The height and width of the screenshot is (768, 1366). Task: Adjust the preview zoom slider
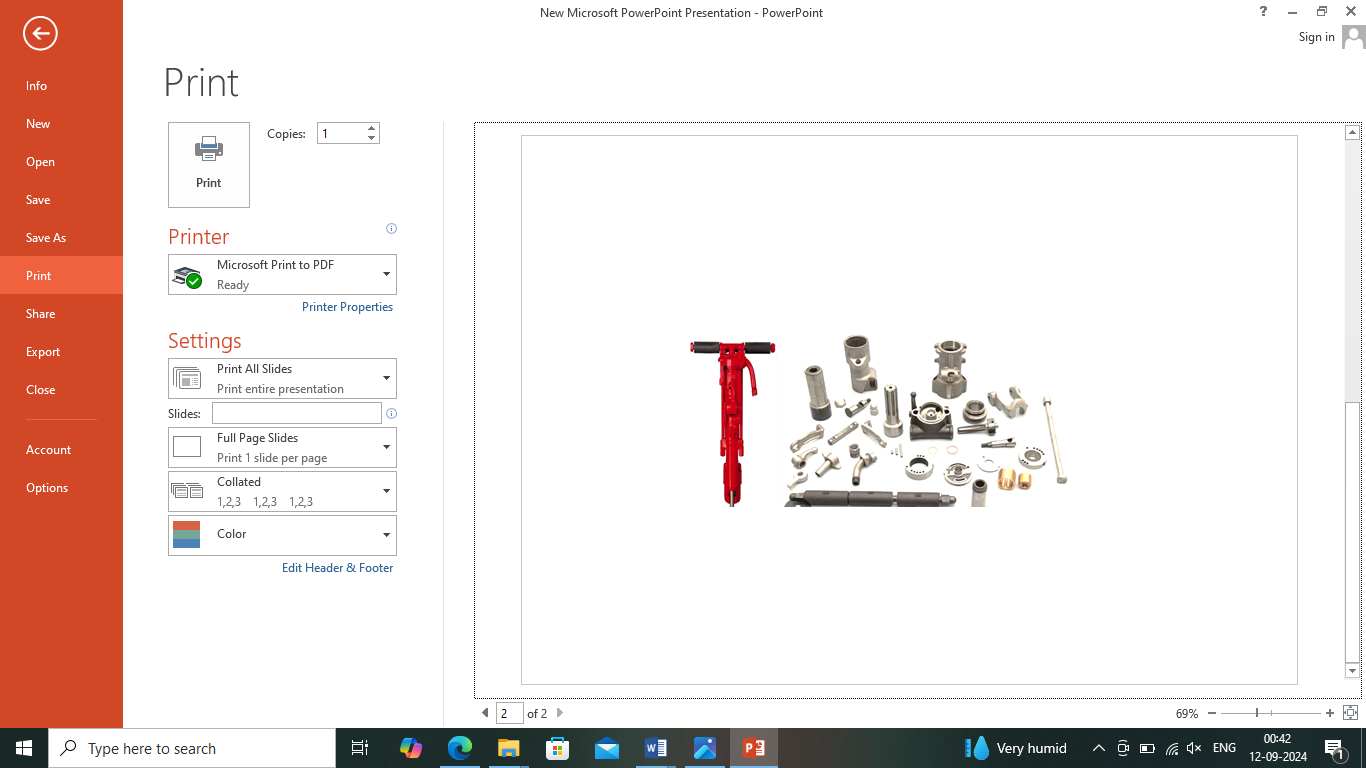point(1257,713)
